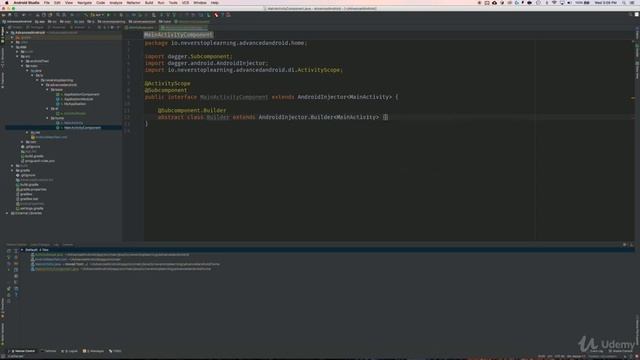Select MainActivity.java in Default changelist
Viewport: 640px width, 360px height.
48,264
